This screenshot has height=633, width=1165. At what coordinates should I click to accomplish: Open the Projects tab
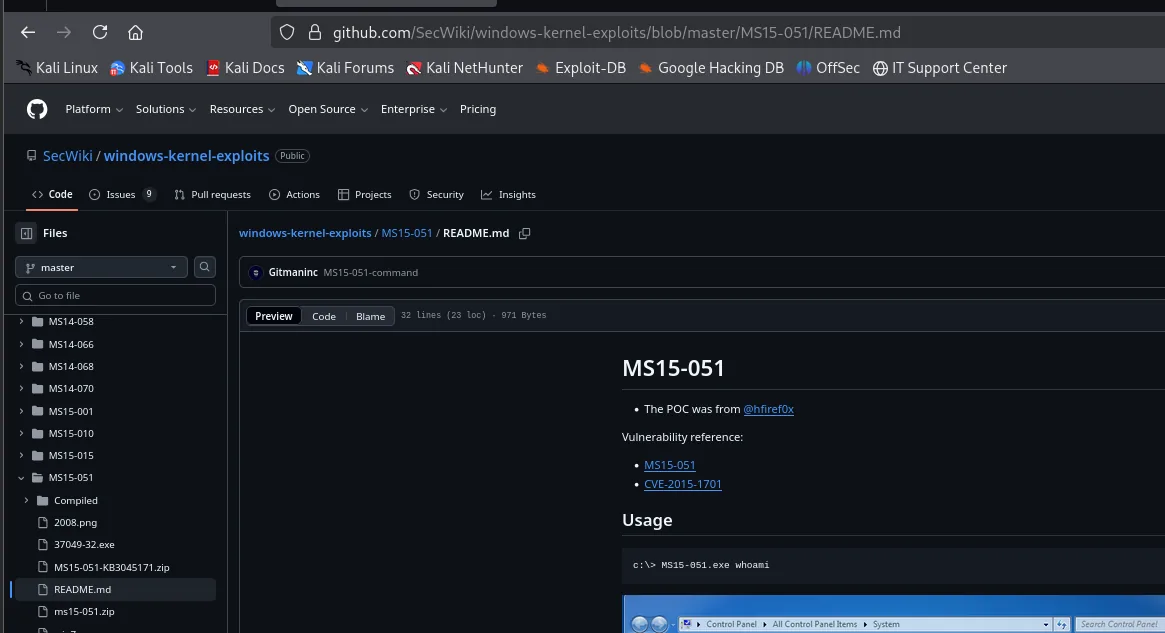click(x=365, y=195)
